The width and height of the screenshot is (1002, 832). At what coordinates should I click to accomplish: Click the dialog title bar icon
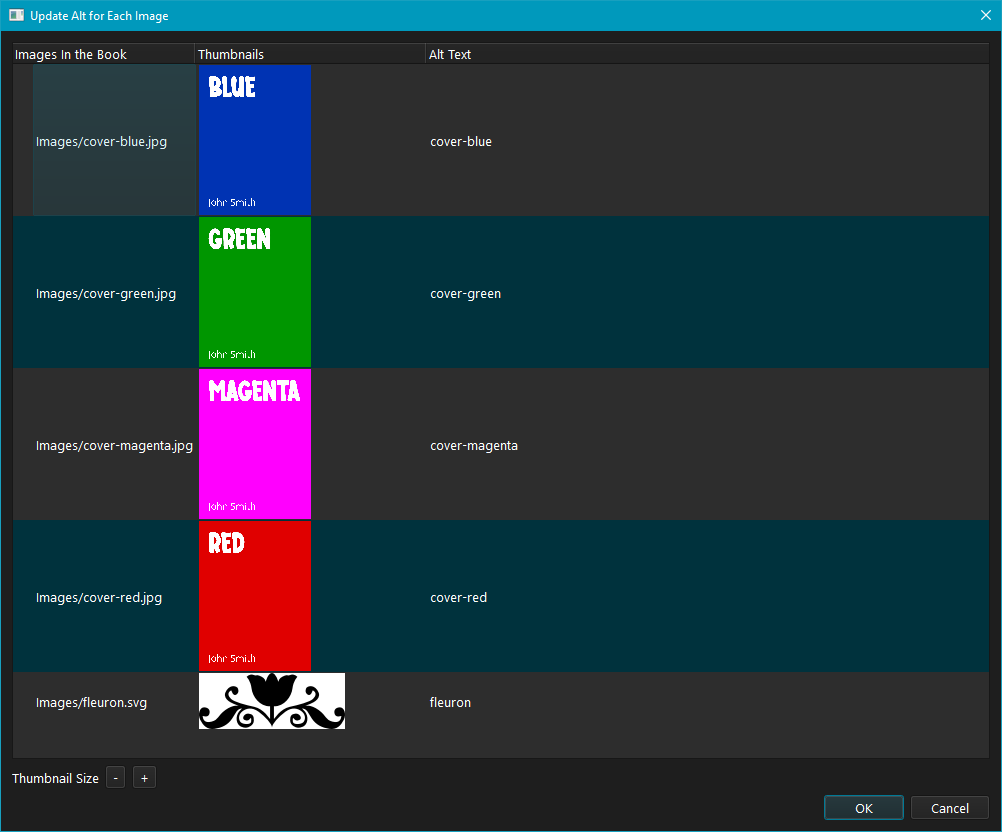[x=17, y=15]
